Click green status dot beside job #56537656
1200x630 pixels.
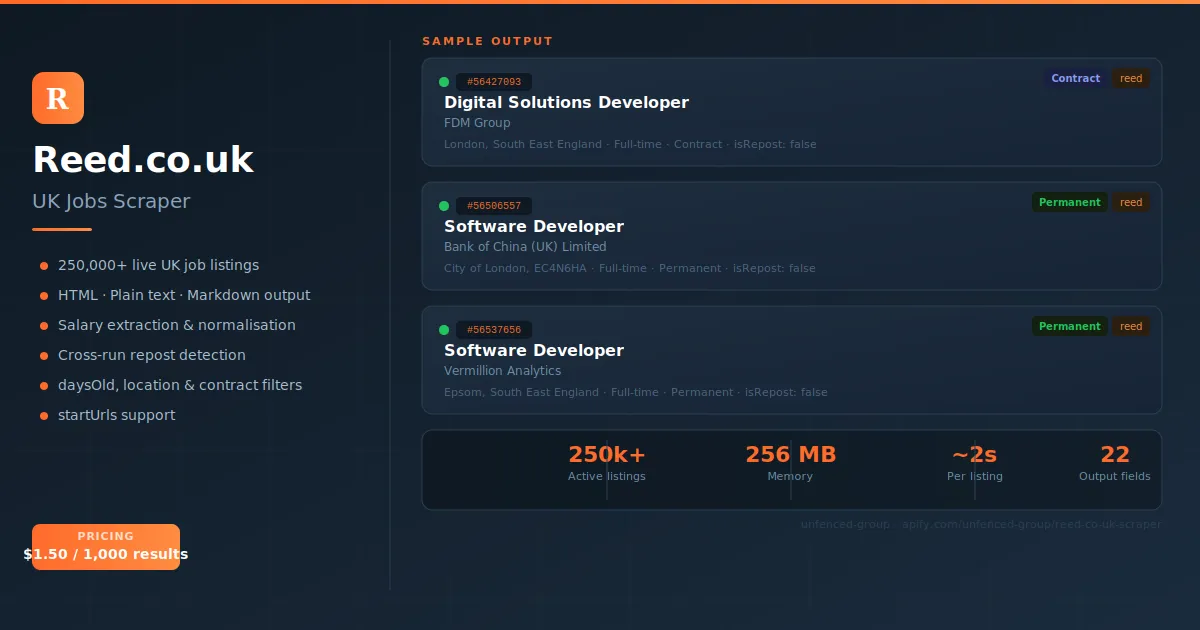coord(444,330)
